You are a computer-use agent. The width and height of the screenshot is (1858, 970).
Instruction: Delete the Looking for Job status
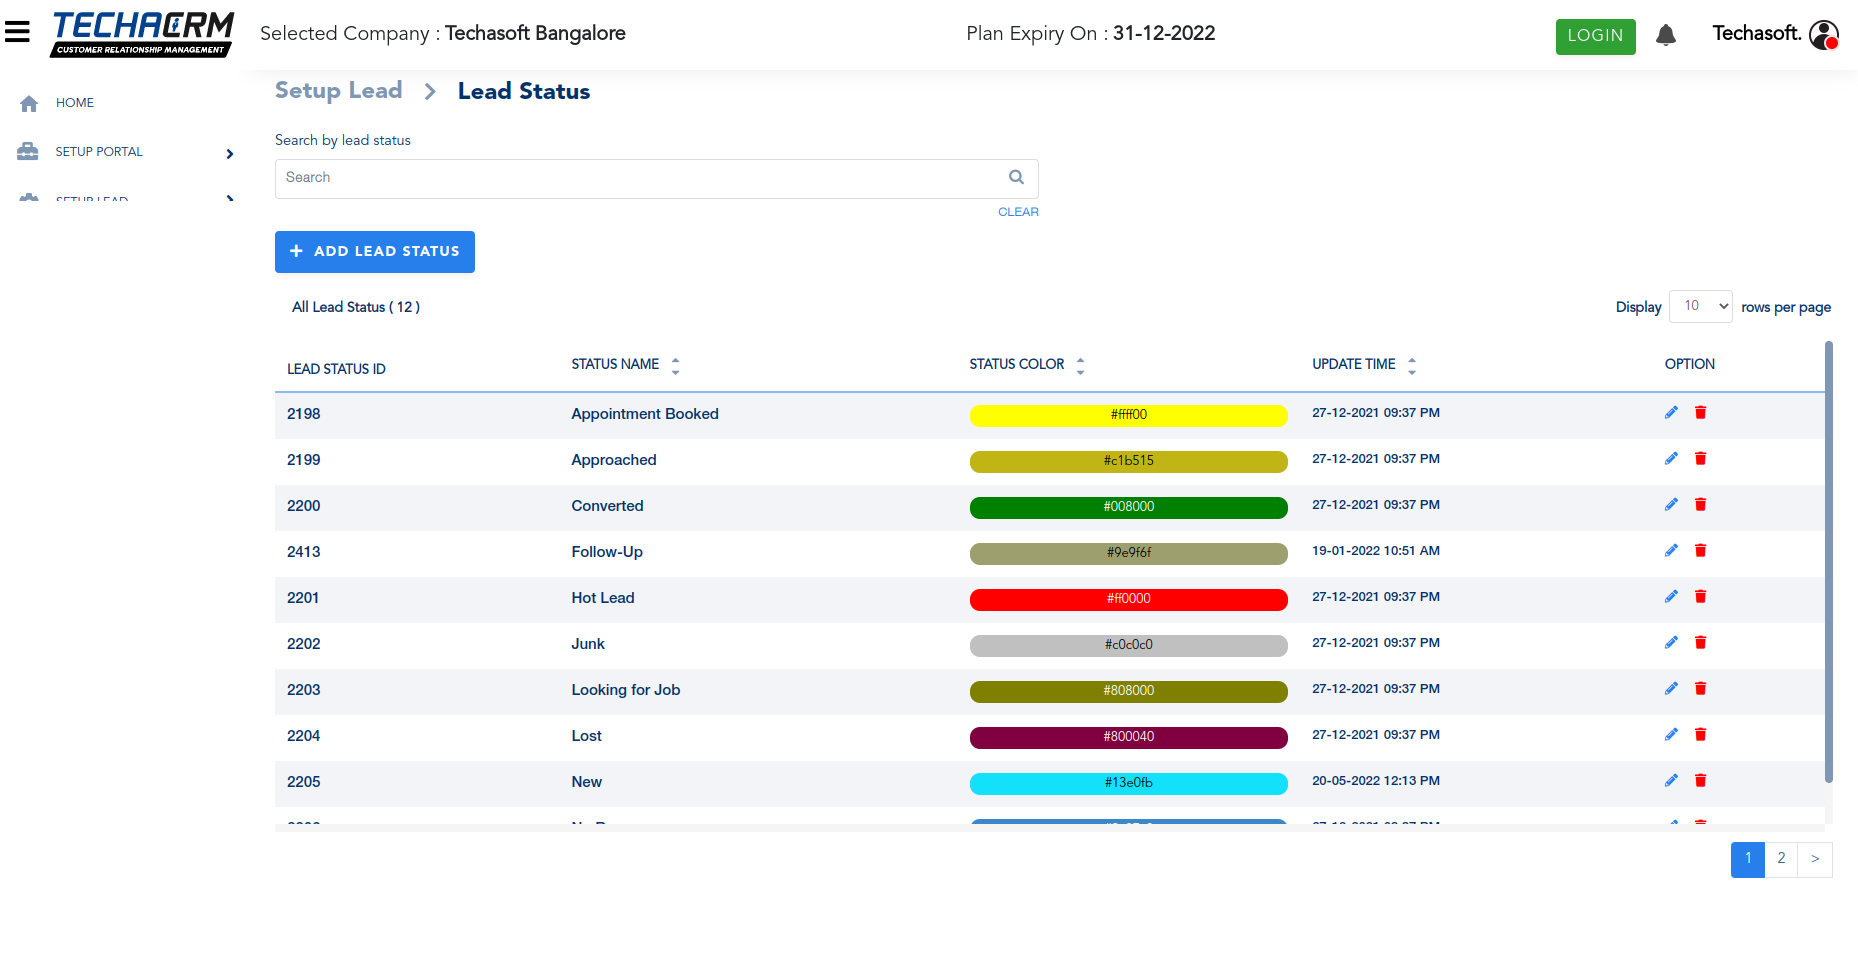click(x=1700, y=689)
